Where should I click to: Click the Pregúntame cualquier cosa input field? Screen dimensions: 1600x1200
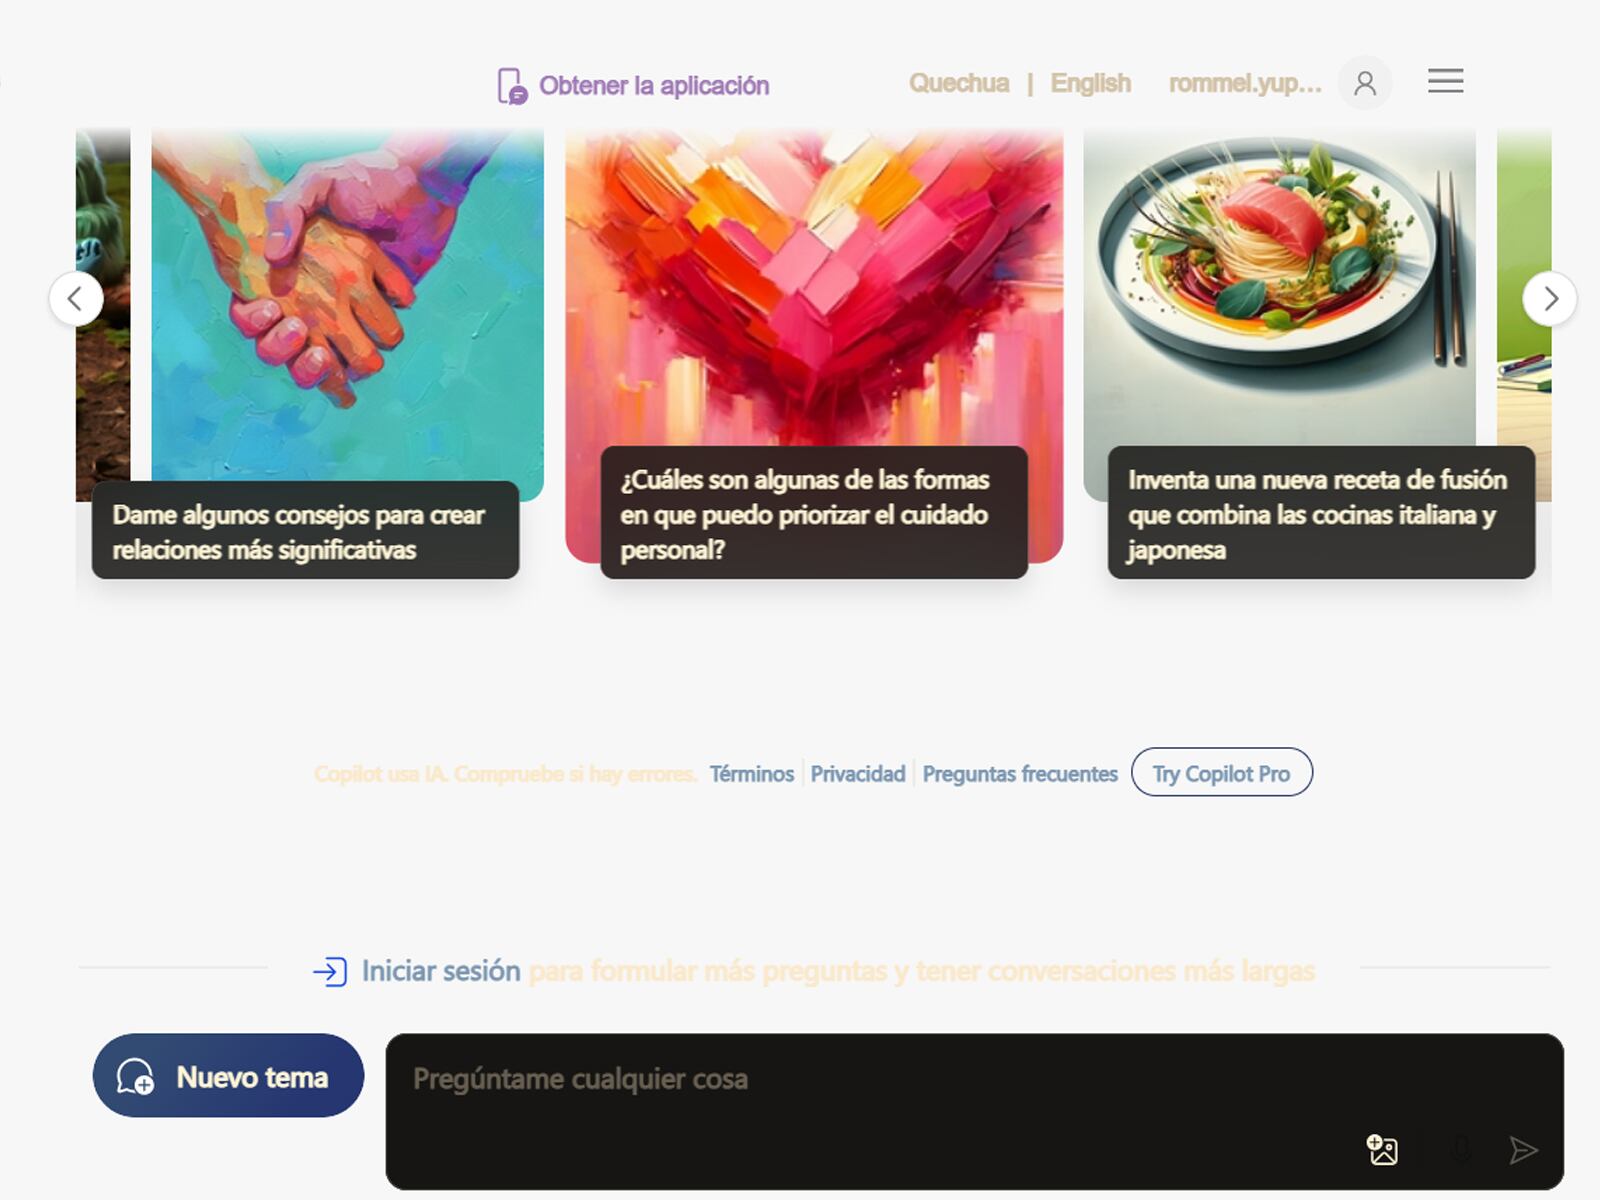974,1111
